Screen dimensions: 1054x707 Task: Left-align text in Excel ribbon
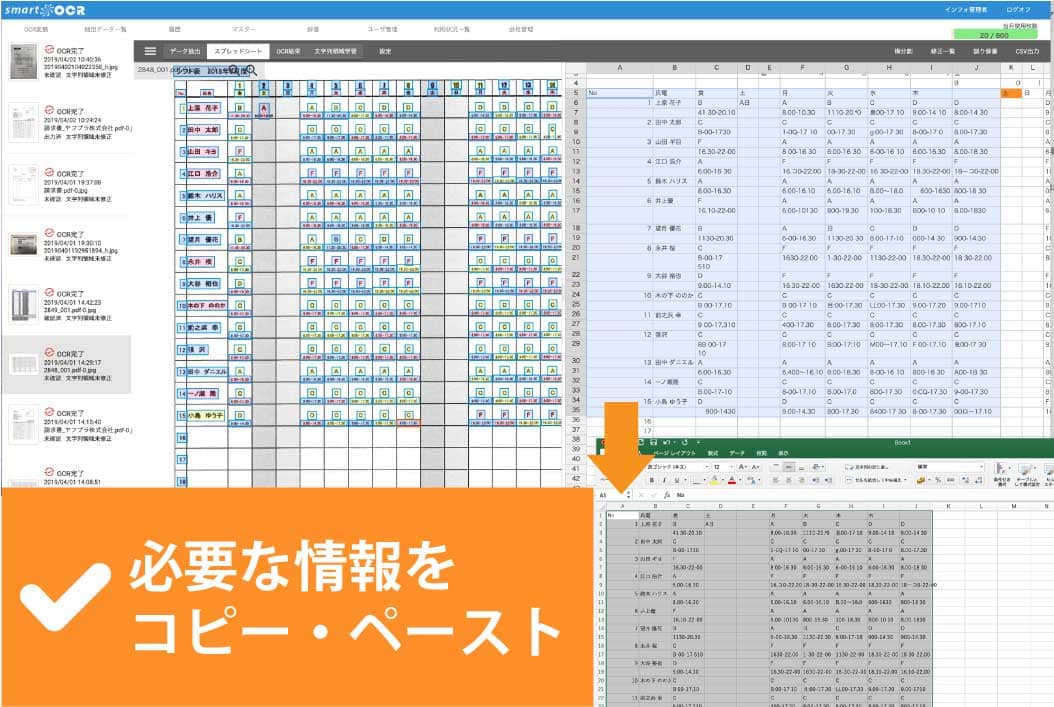[776, 481]
